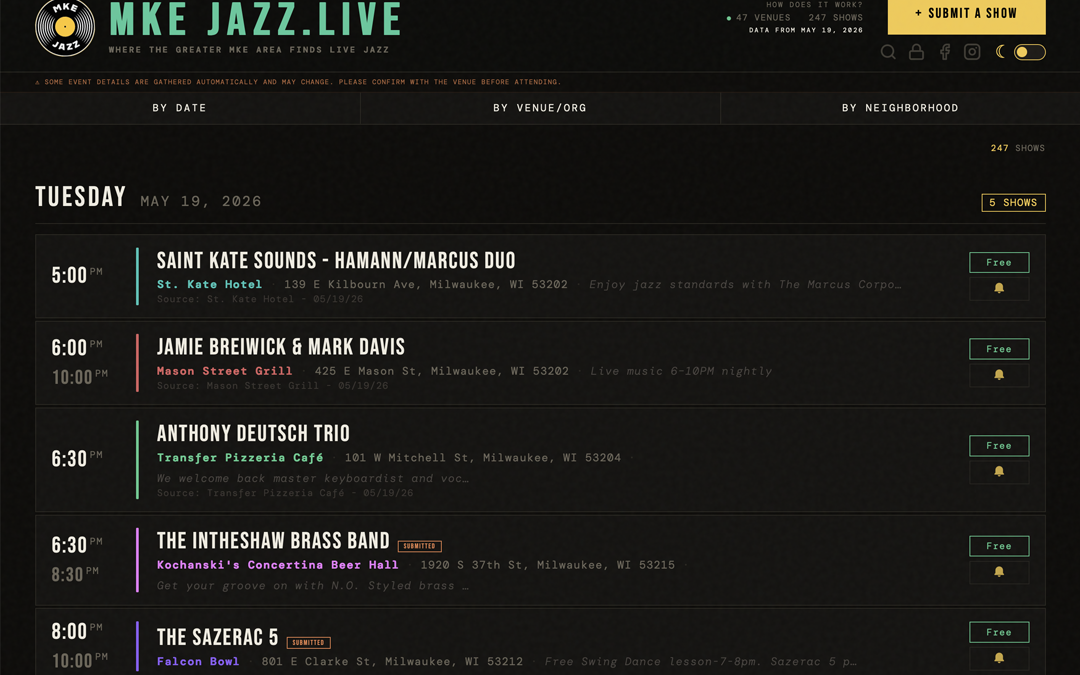Click Source: Mason Street Grill line

272,386
